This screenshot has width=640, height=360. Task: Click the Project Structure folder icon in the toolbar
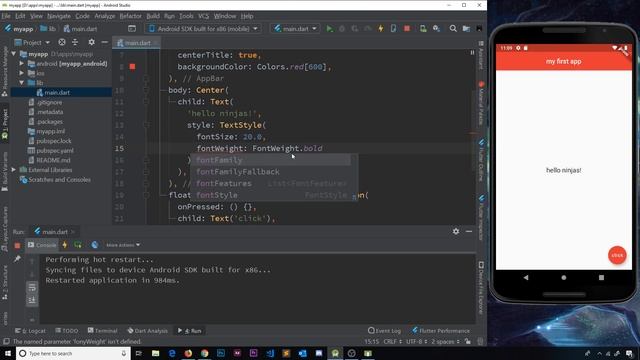466,29
